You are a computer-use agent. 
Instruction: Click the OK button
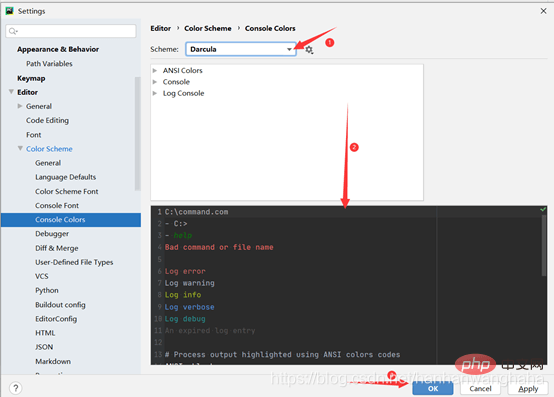point(433,389)
